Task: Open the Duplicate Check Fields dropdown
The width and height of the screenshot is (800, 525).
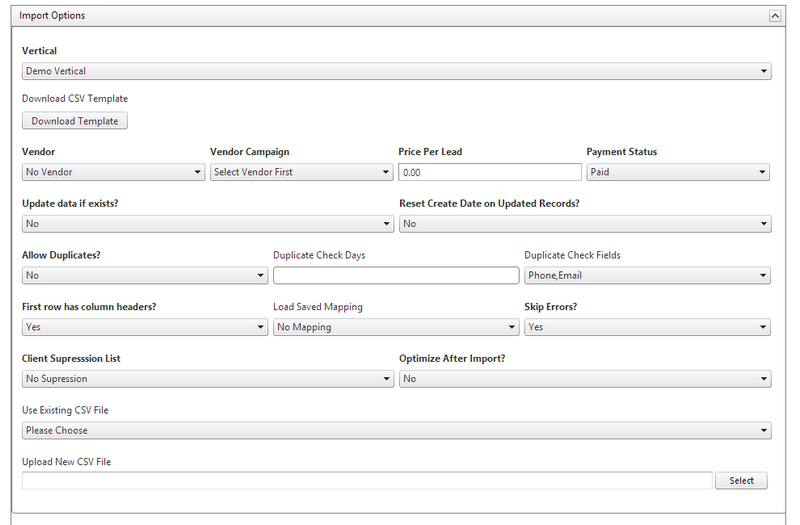Action: click(x=647, y=276)
